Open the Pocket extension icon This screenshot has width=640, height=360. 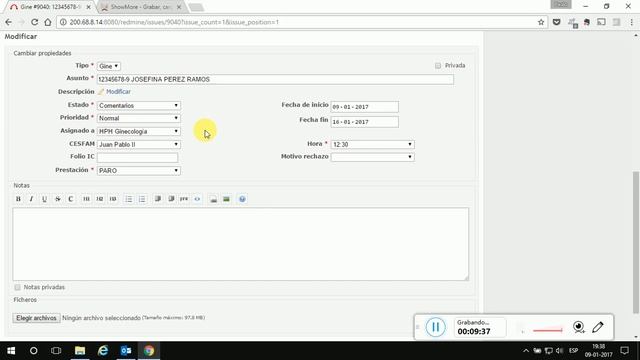coord(556,22)
